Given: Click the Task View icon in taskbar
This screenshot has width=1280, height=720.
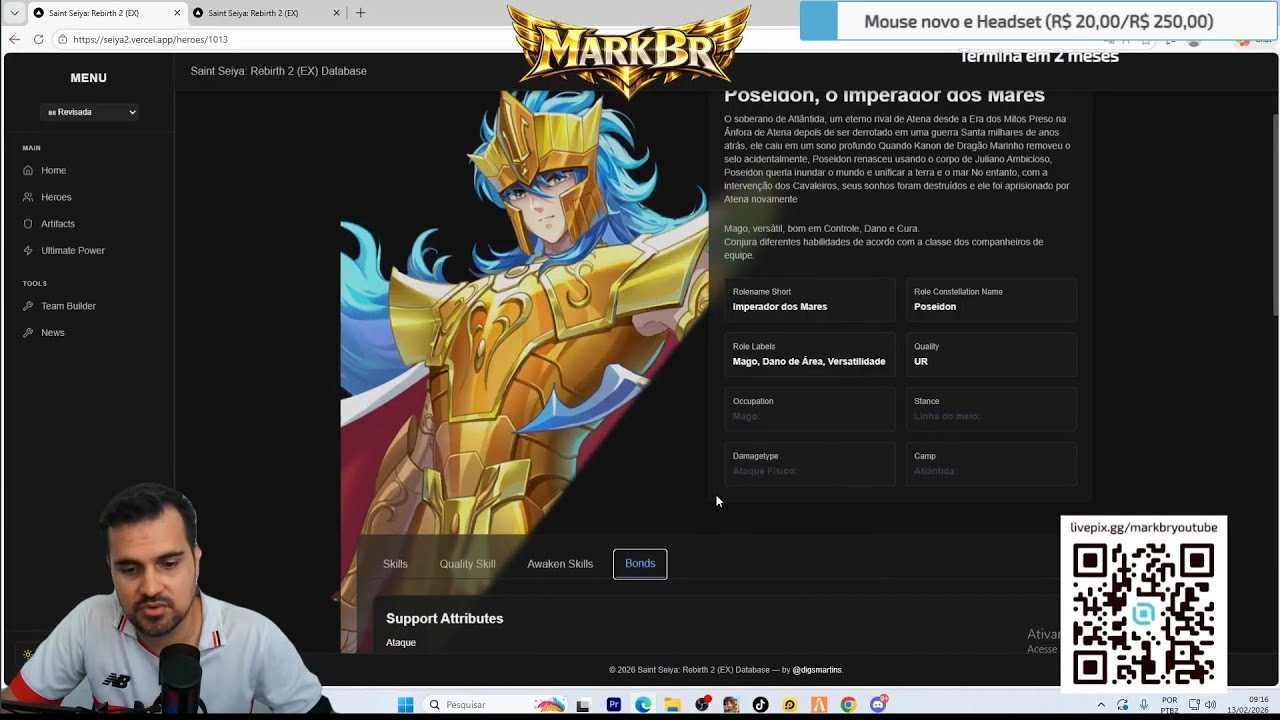Looking at the screenshot, I should 584,705.
